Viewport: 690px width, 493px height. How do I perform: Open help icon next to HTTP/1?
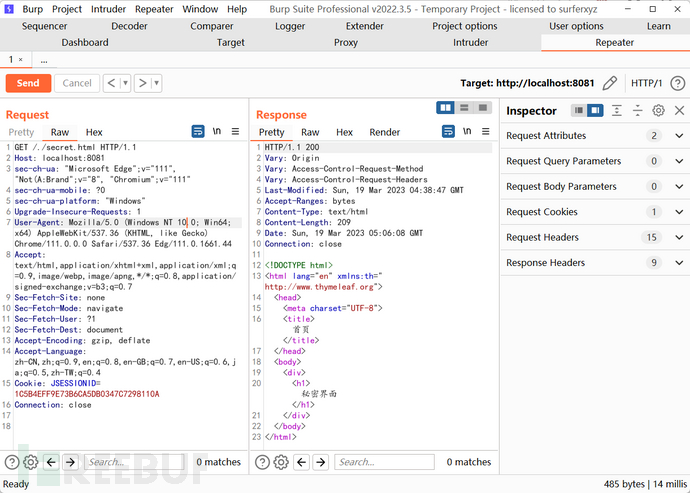coord(678,83)
